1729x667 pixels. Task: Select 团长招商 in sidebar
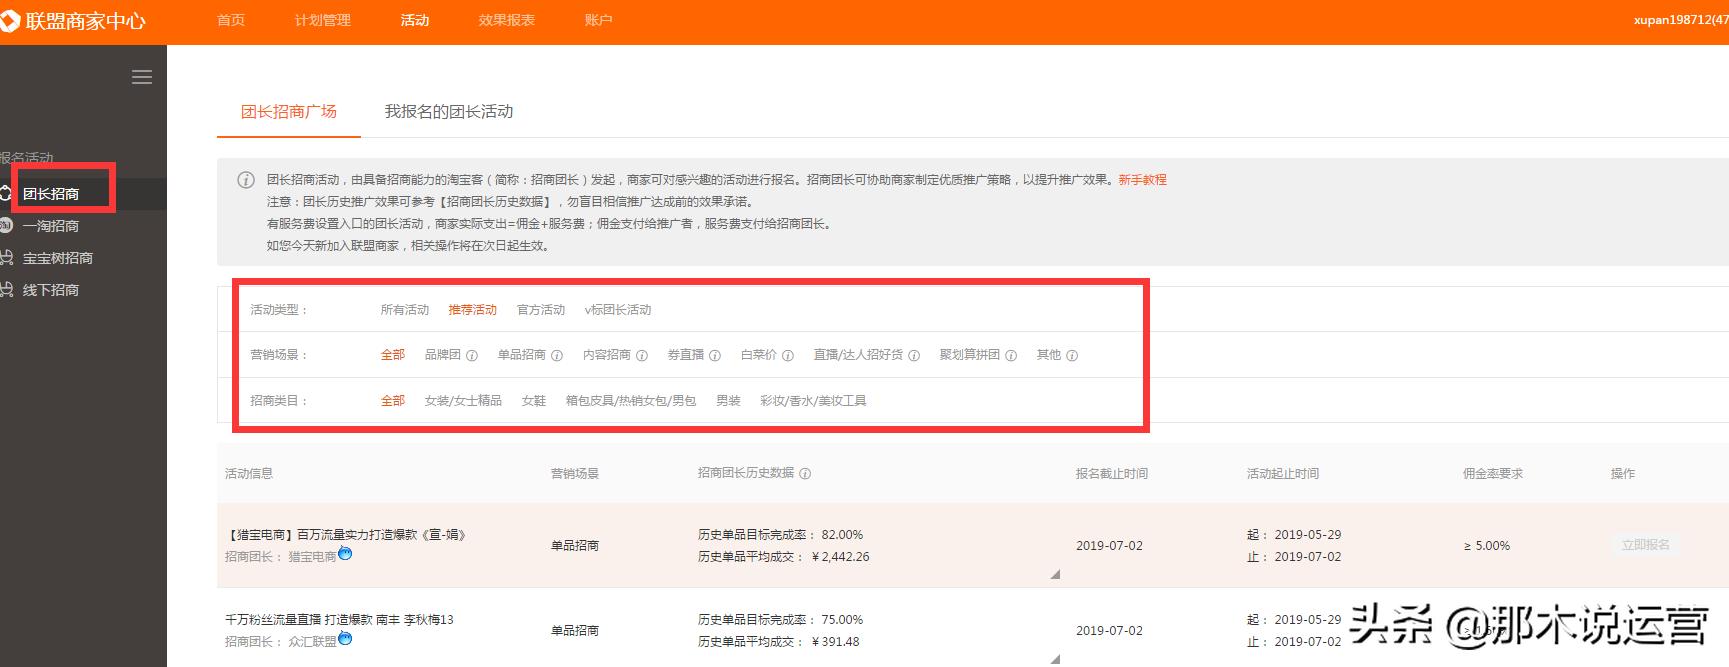click(x=51, y=194)
